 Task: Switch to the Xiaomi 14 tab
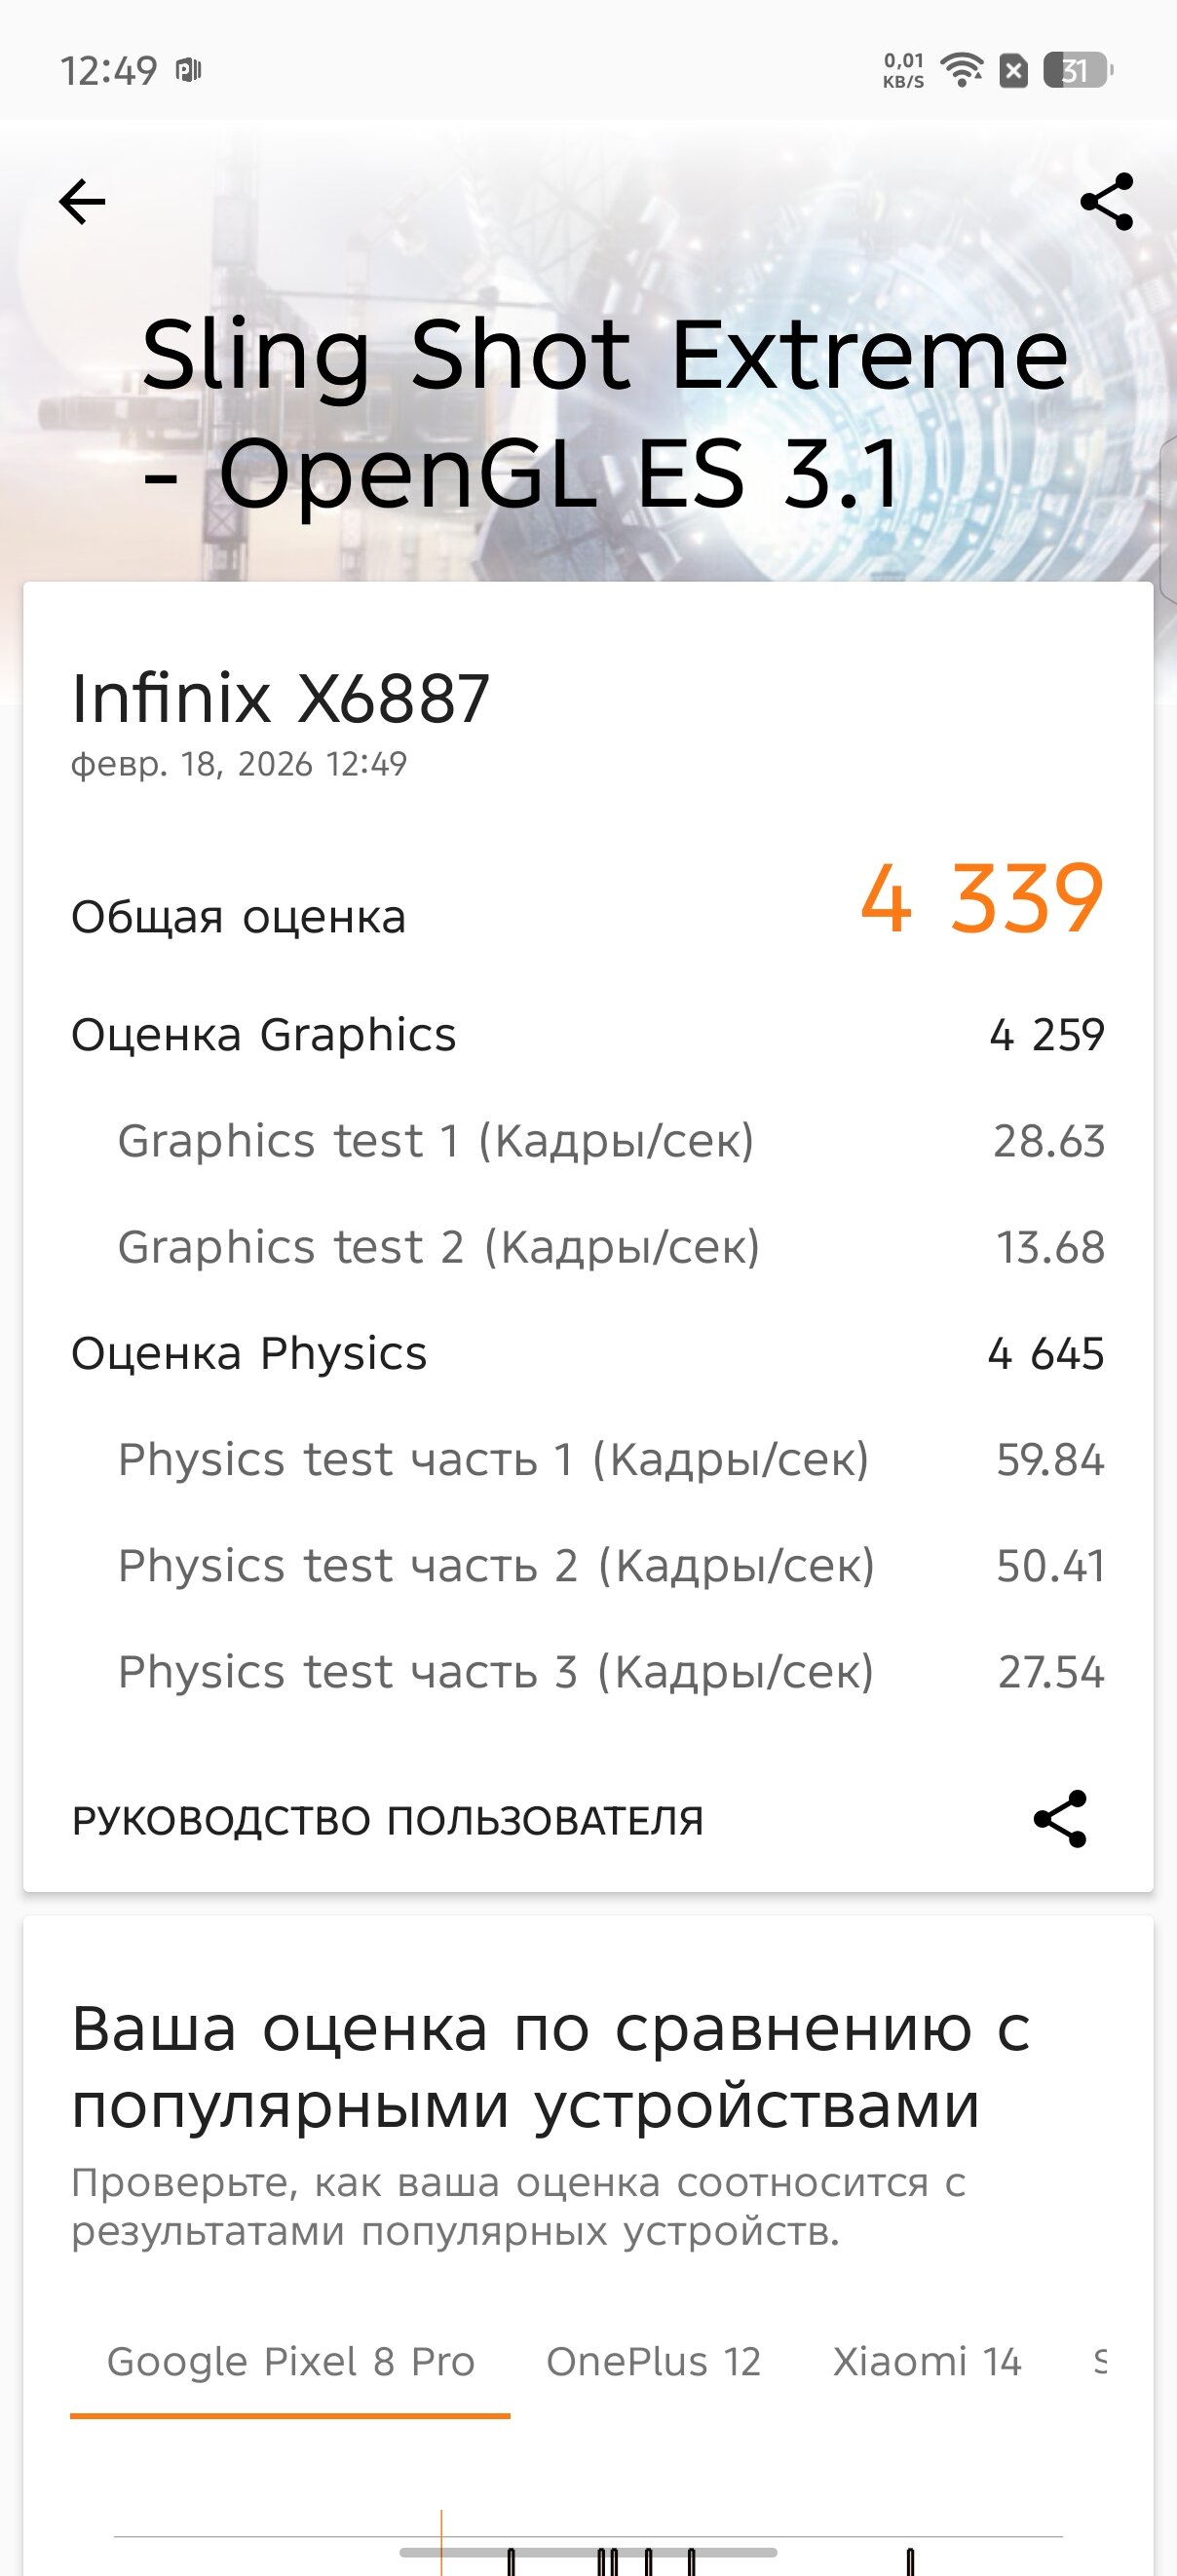tap(927, 2361)
